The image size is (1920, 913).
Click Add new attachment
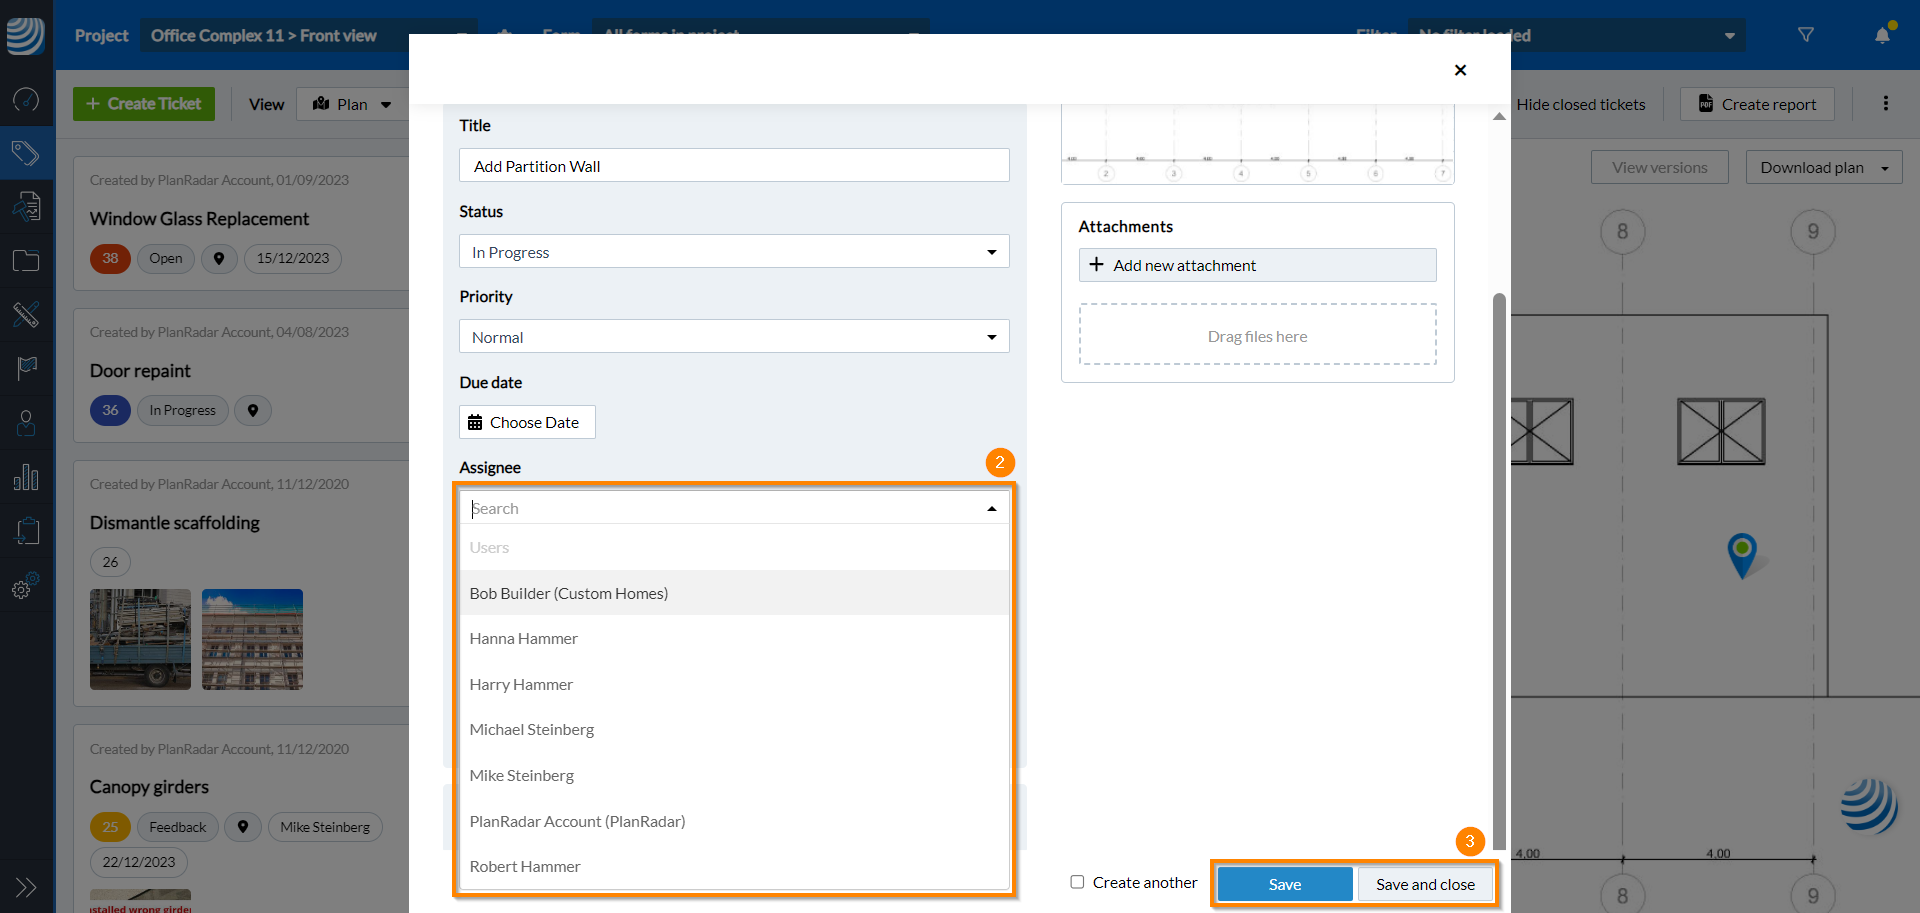1257,265
